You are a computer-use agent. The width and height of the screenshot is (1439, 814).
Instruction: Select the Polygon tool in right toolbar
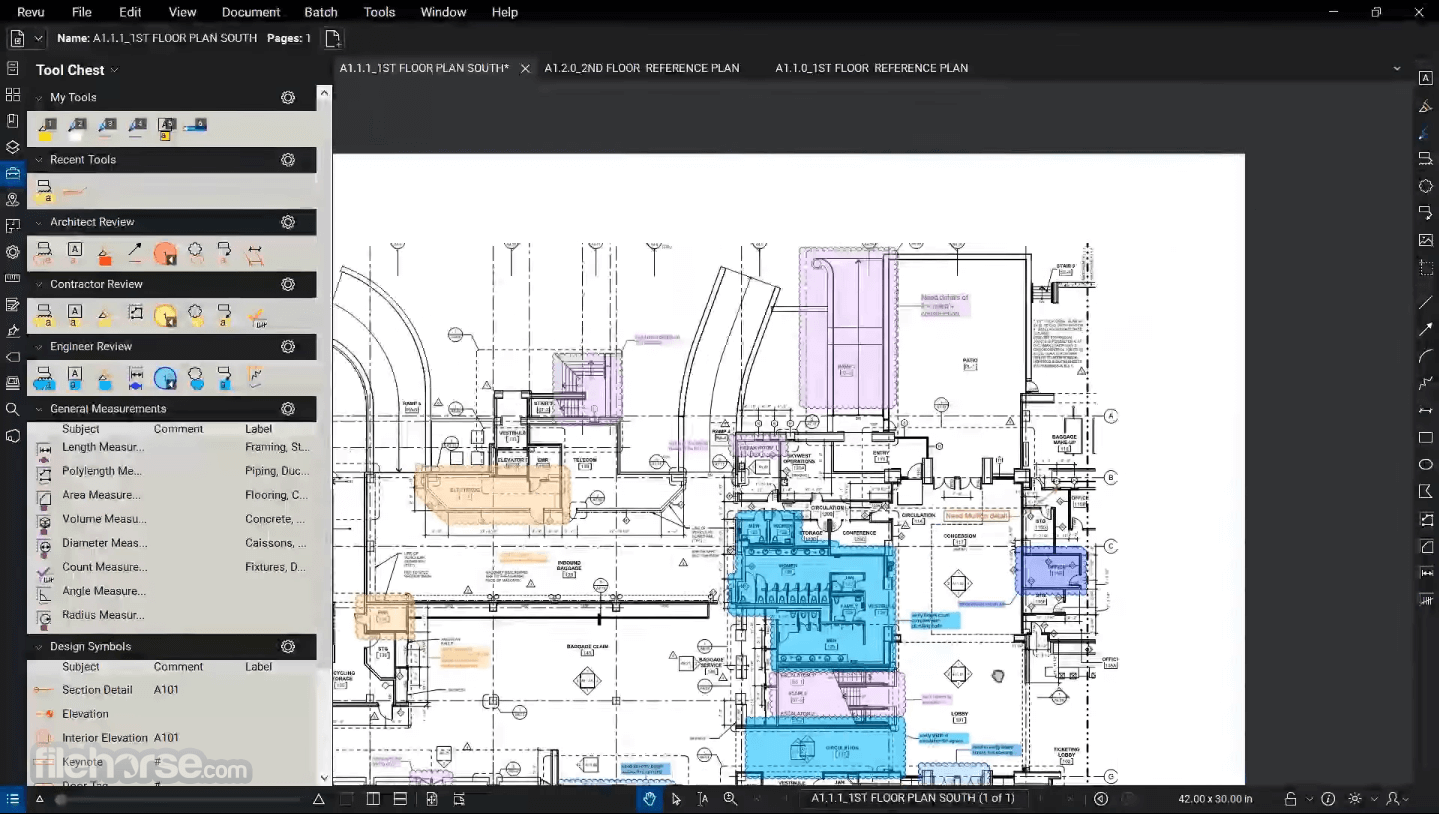[1426, 492]
